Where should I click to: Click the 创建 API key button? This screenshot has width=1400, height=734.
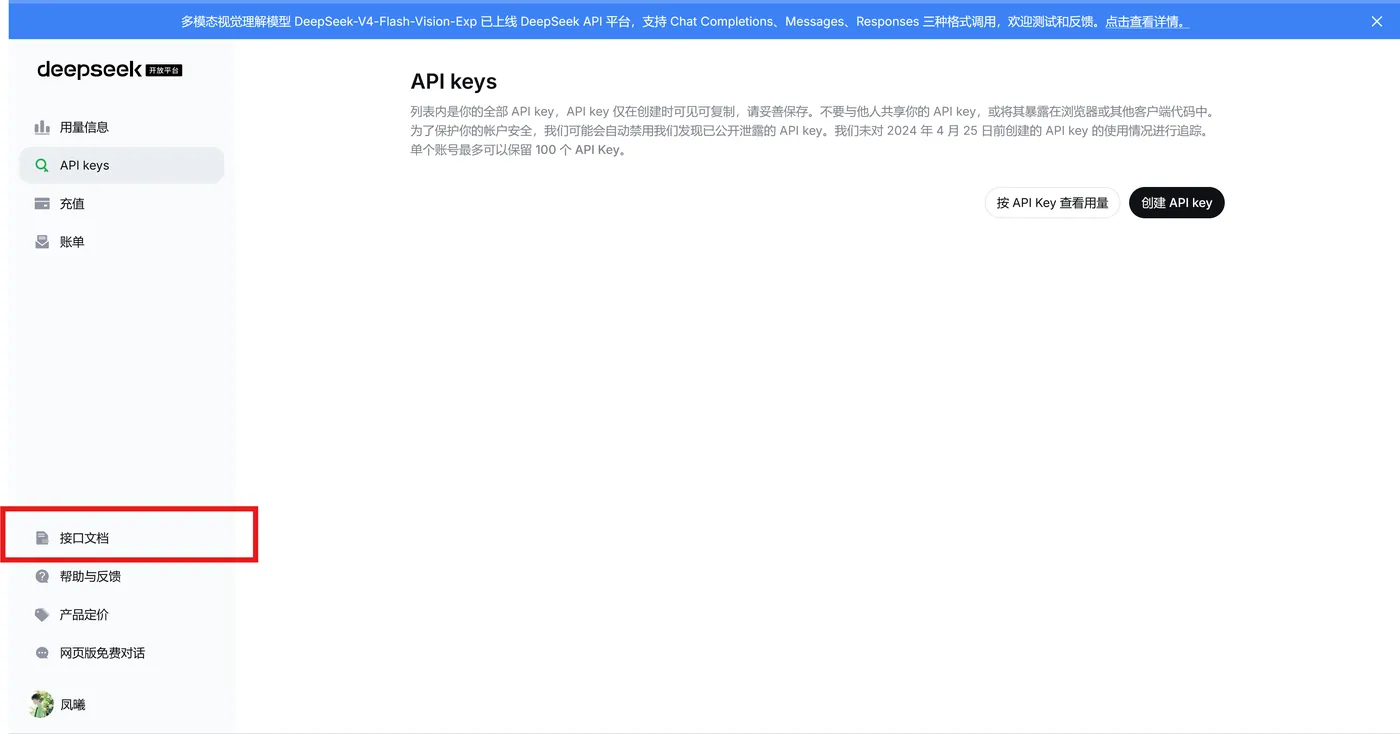tap(1176, 203)
